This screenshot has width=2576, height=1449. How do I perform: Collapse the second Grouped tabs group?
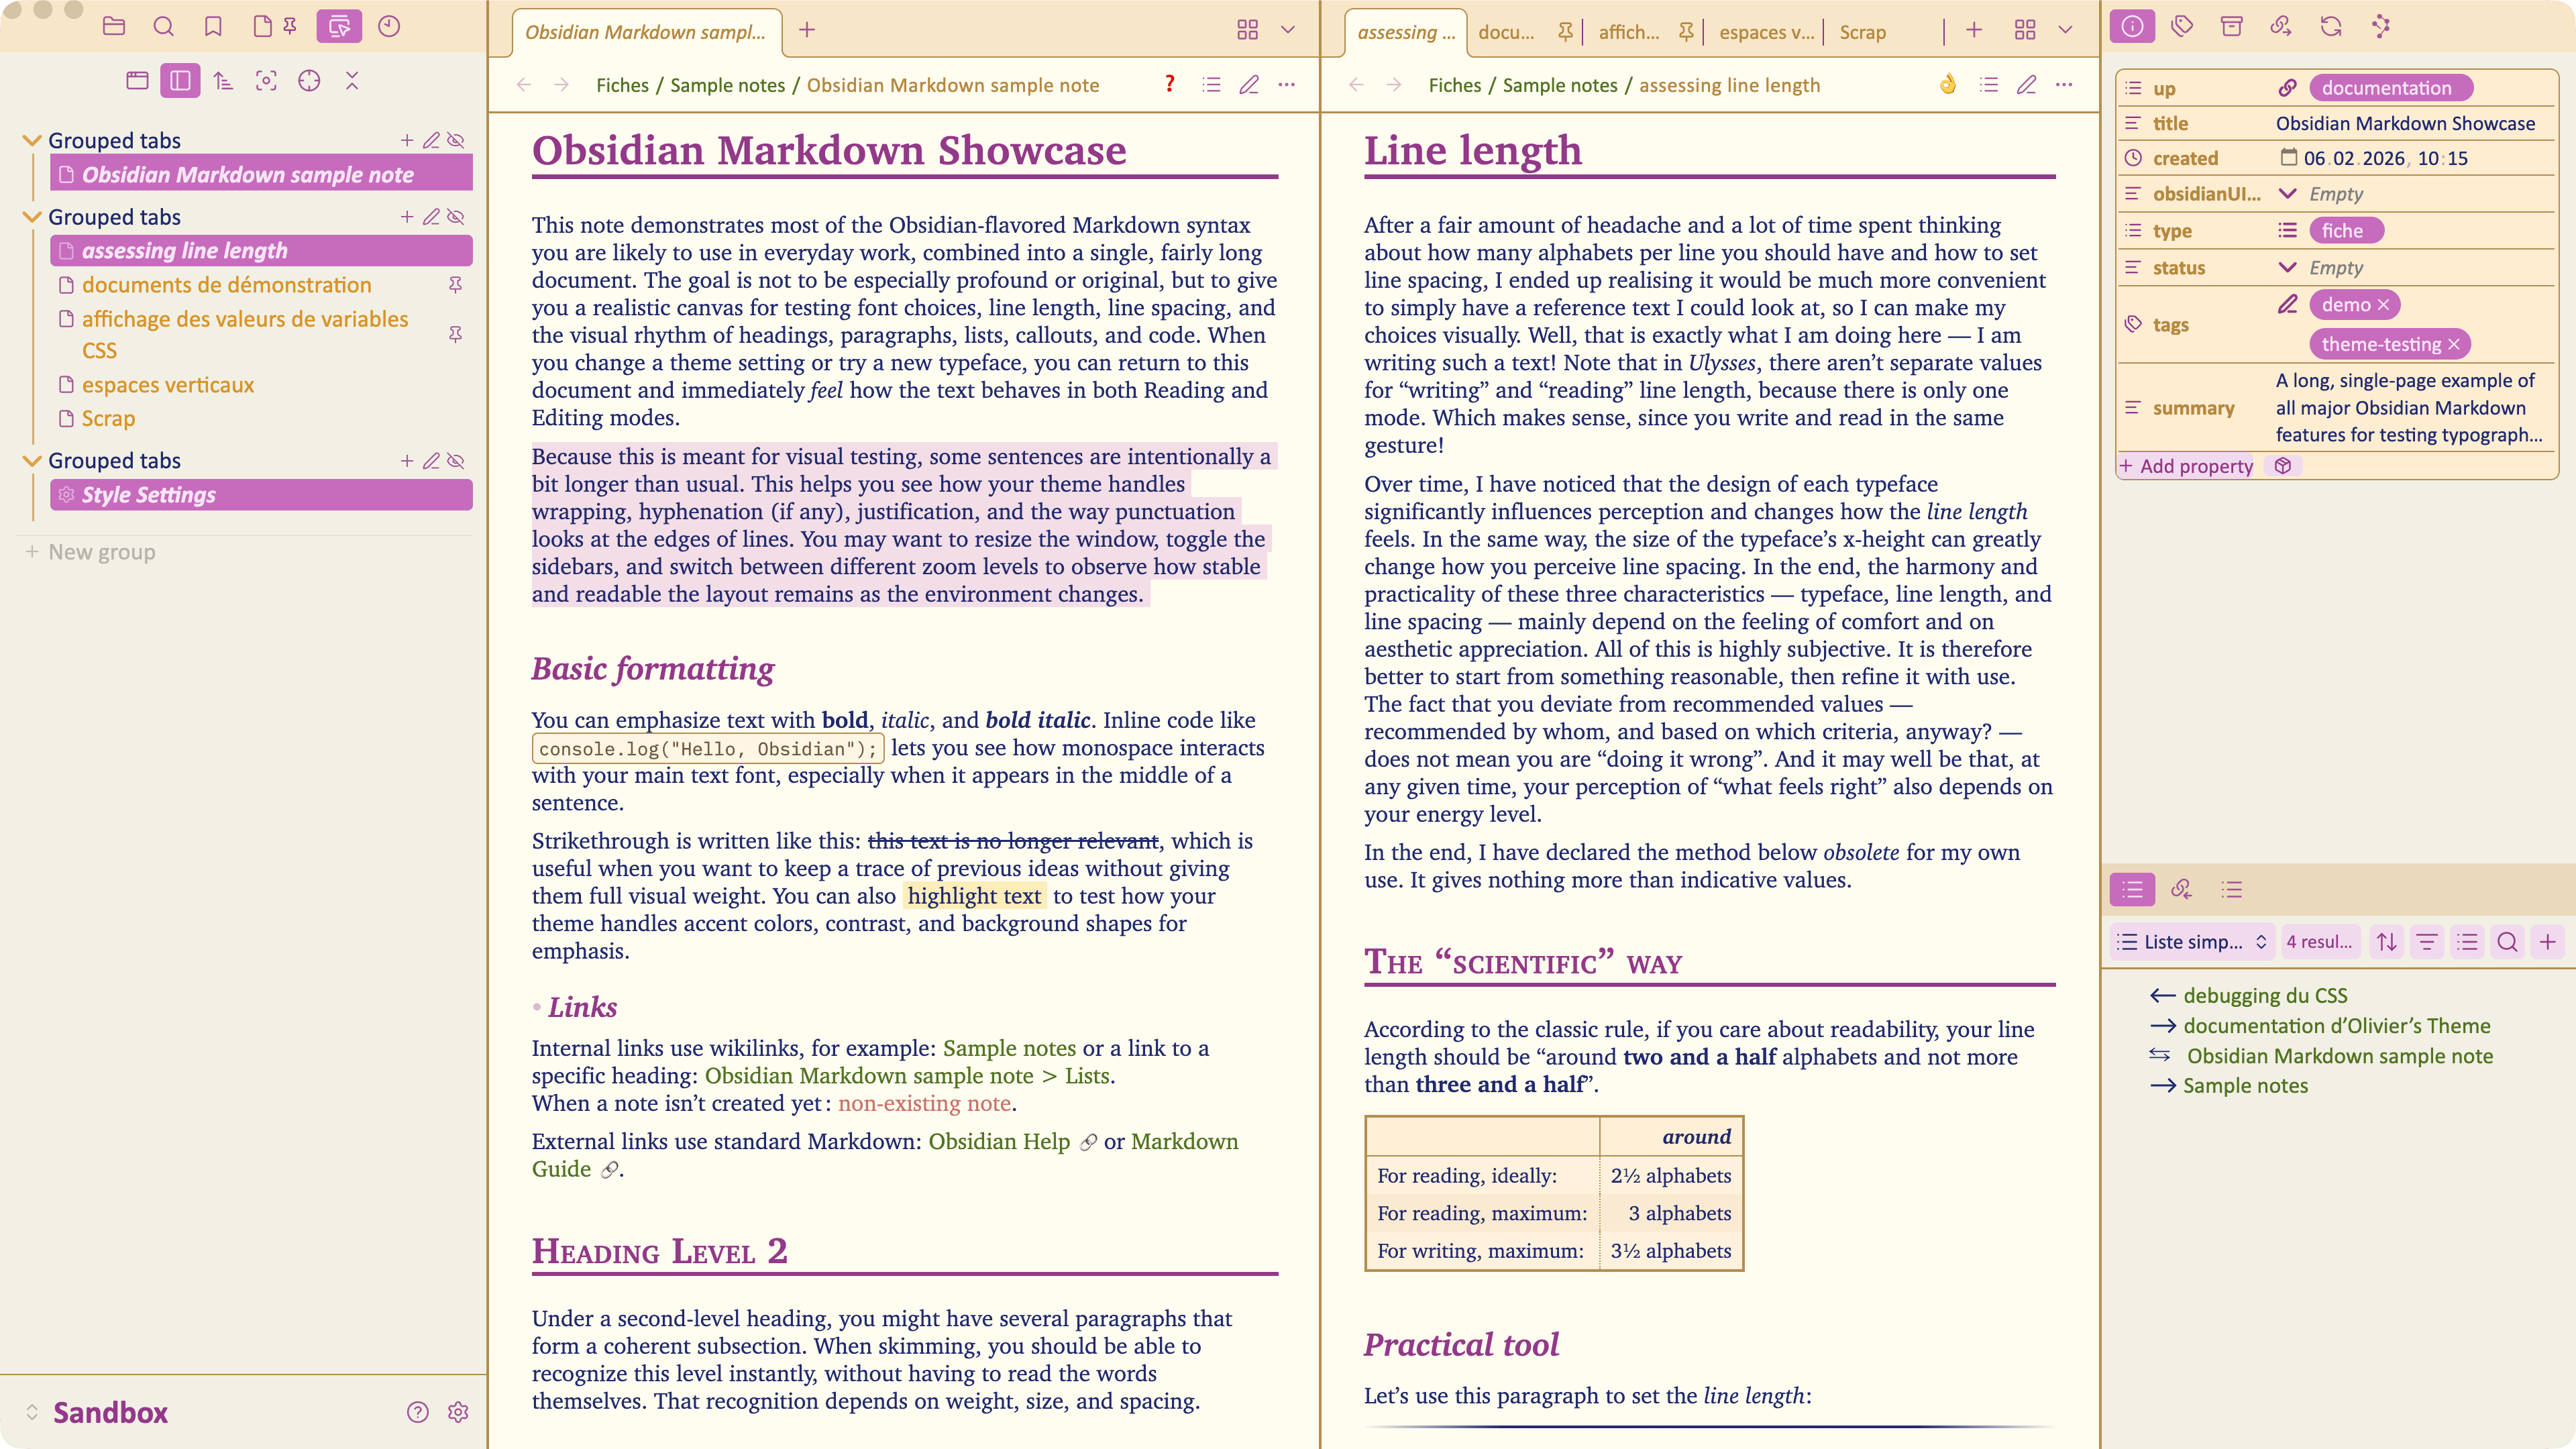tap(32, 217)
